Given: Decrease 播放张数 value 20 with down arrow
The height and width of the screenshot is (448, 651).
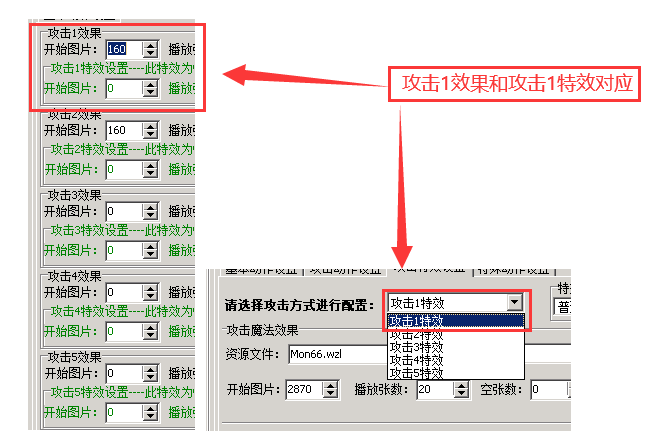Looking at the screenshot, I should [461, 393].
